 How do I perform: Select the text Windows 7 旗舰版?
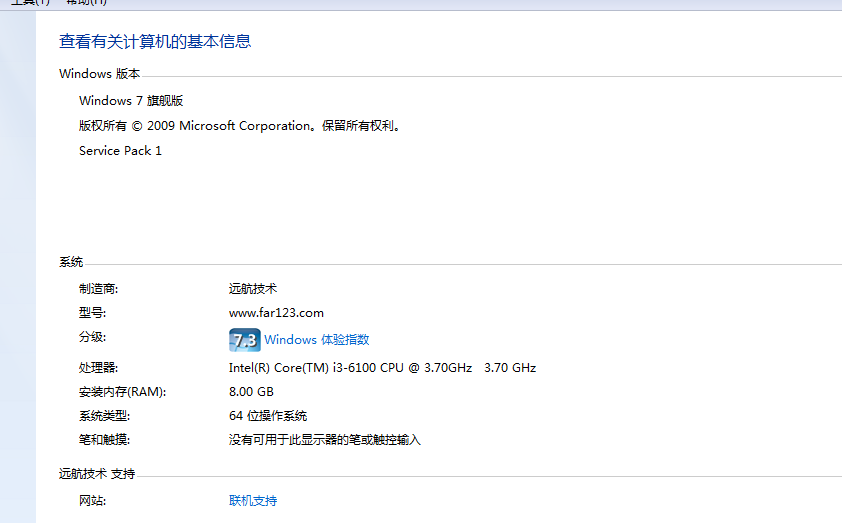pos(131,100)
